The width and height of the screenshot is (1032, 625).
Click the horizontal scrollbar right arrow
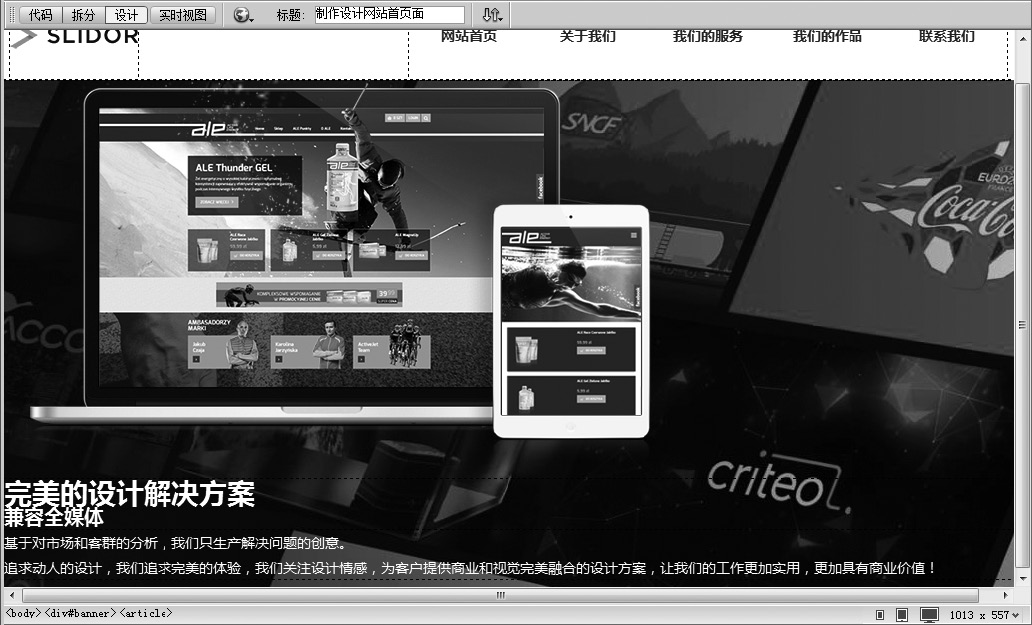pos(1006,595)
